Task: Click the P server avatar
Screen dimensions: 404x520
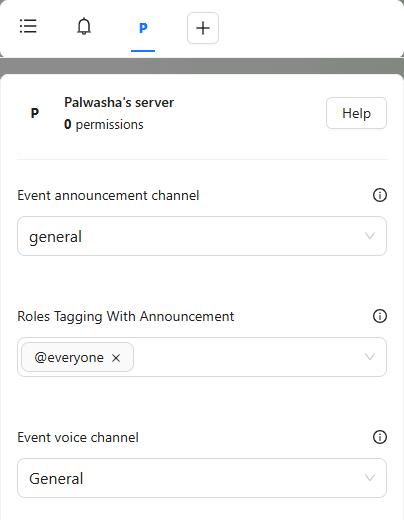Action: click(x=35, y=113)
